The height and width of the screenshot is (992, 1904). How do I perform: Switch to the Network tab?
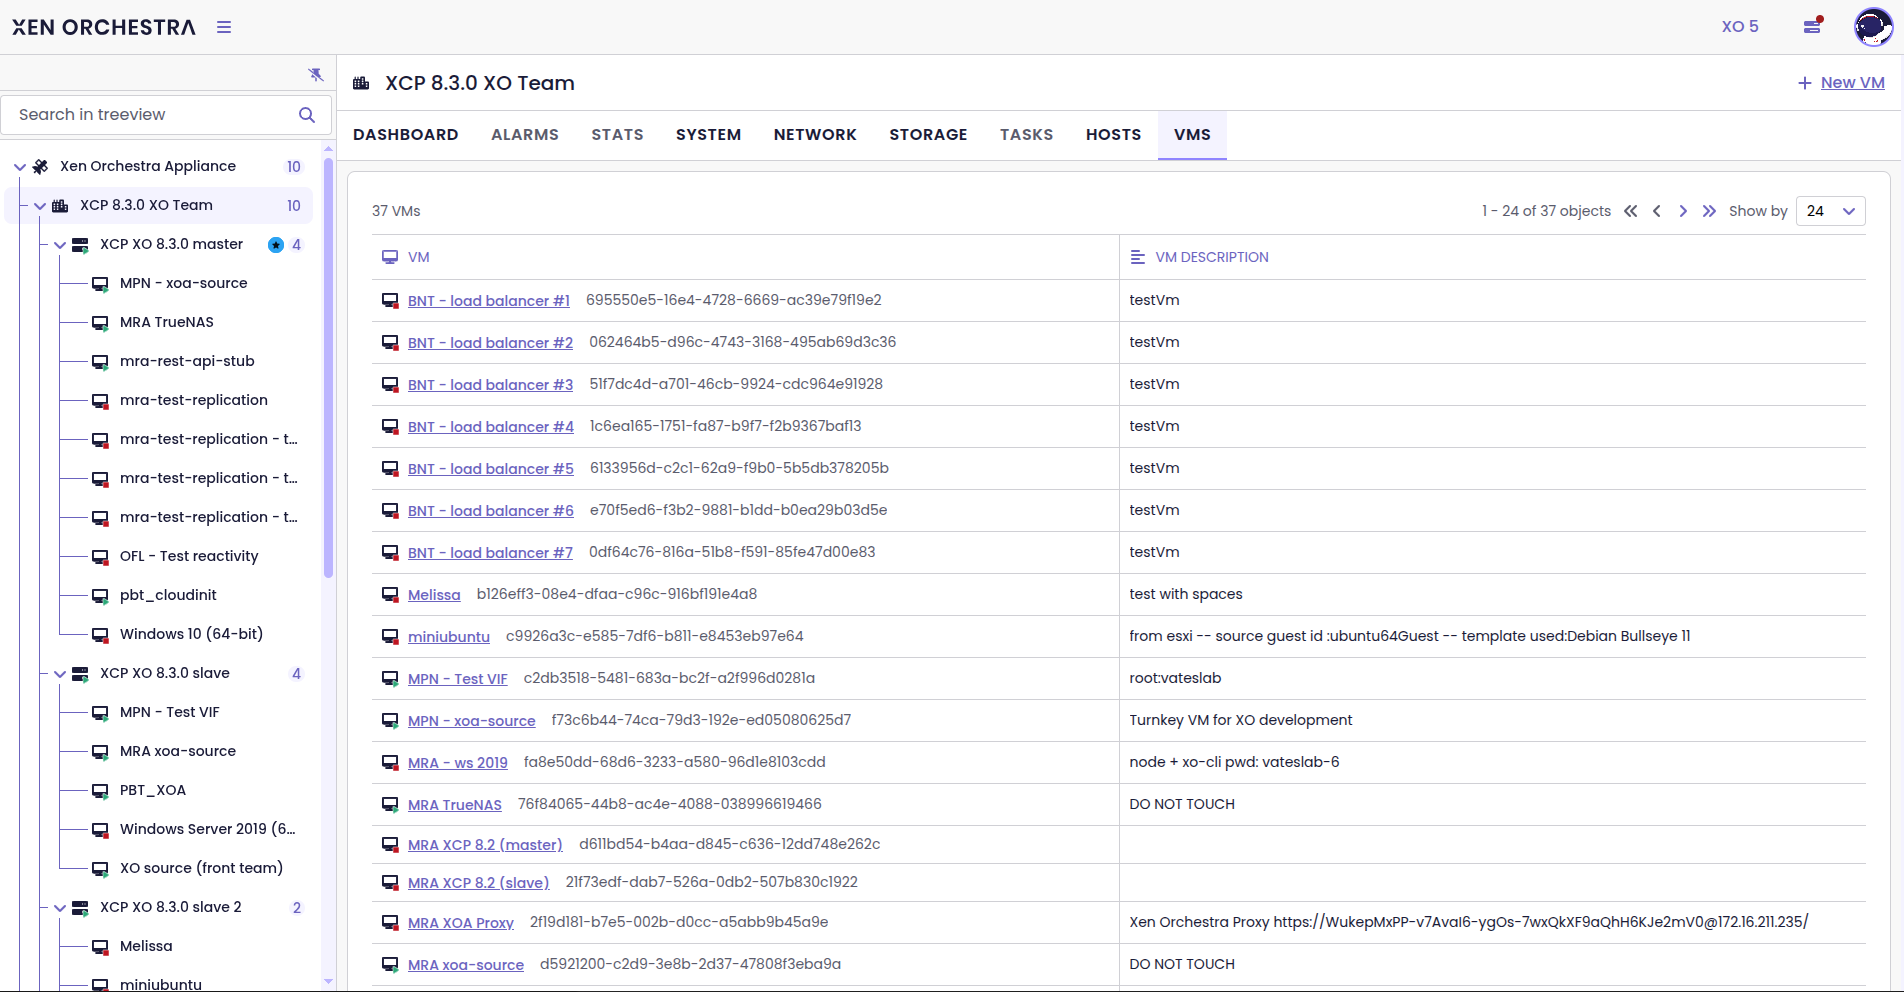click(815, 135)
